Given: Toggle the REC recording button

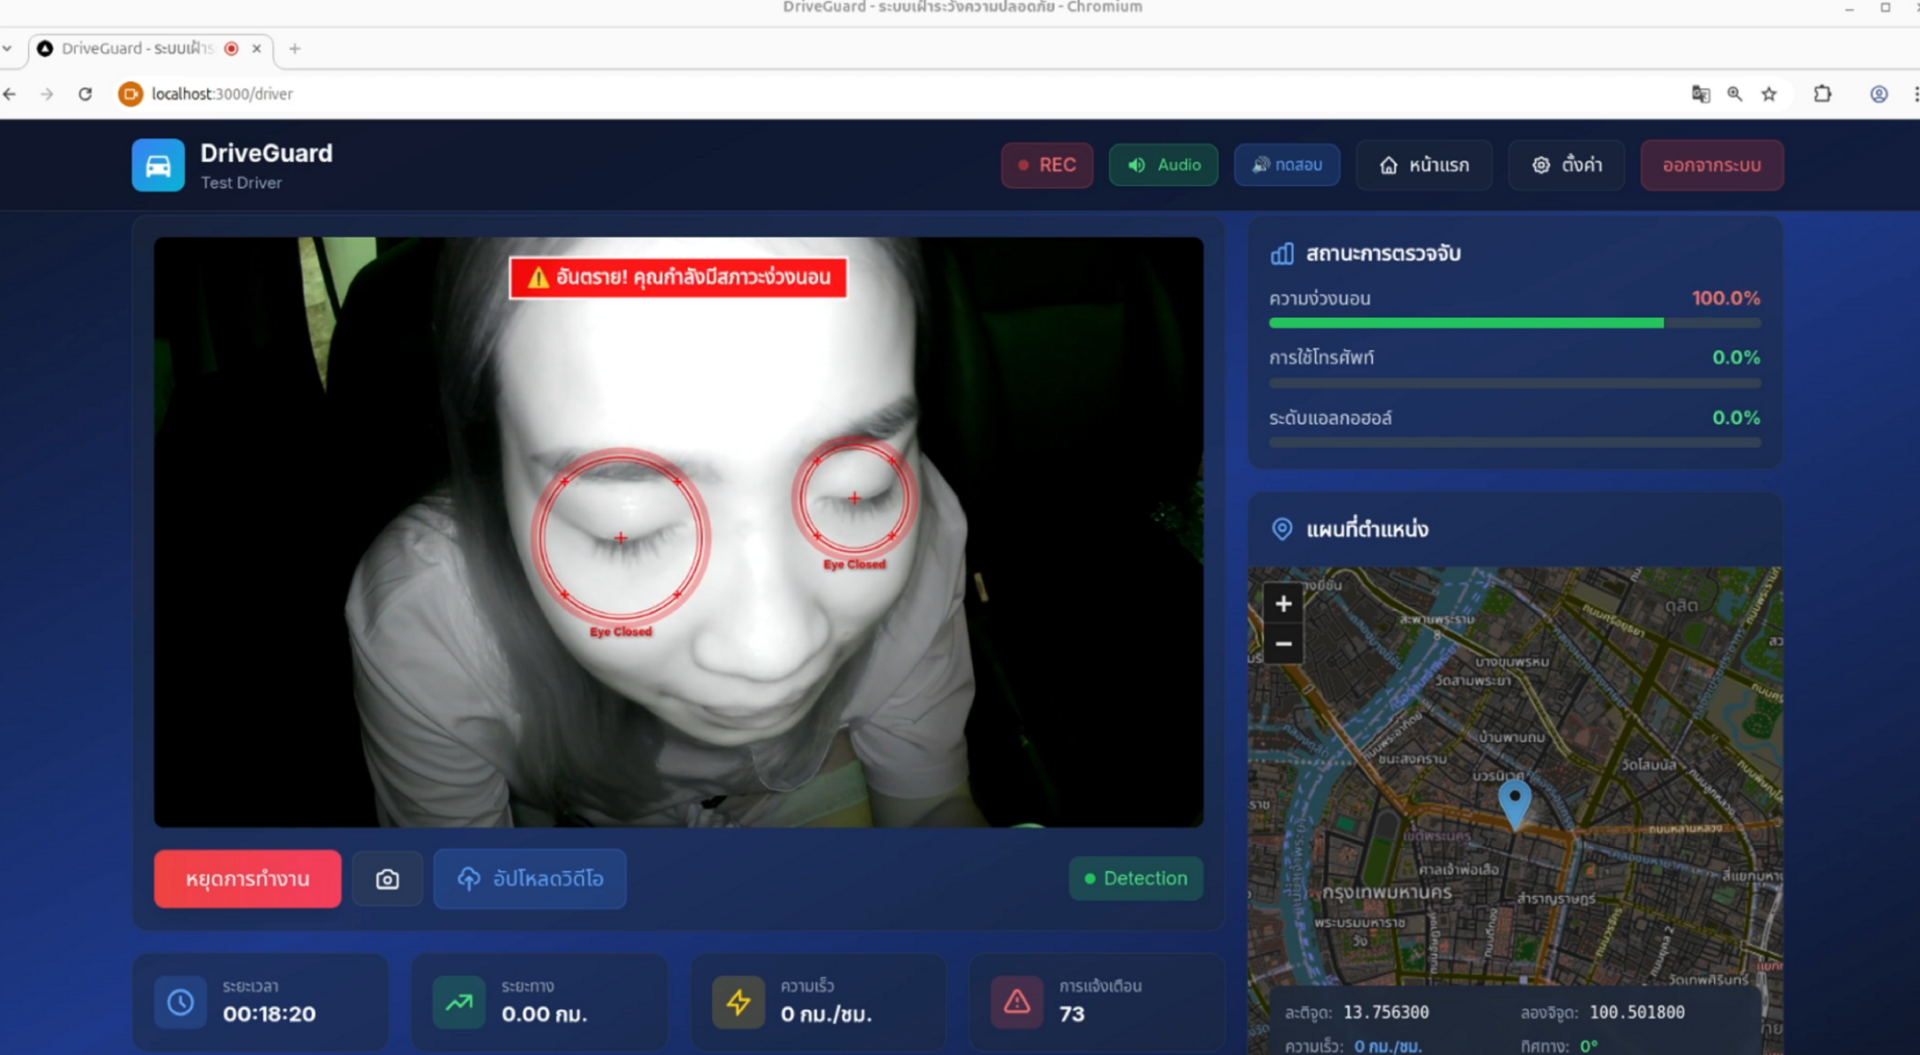Looking at the screenshot, I should coord(1046,165).
